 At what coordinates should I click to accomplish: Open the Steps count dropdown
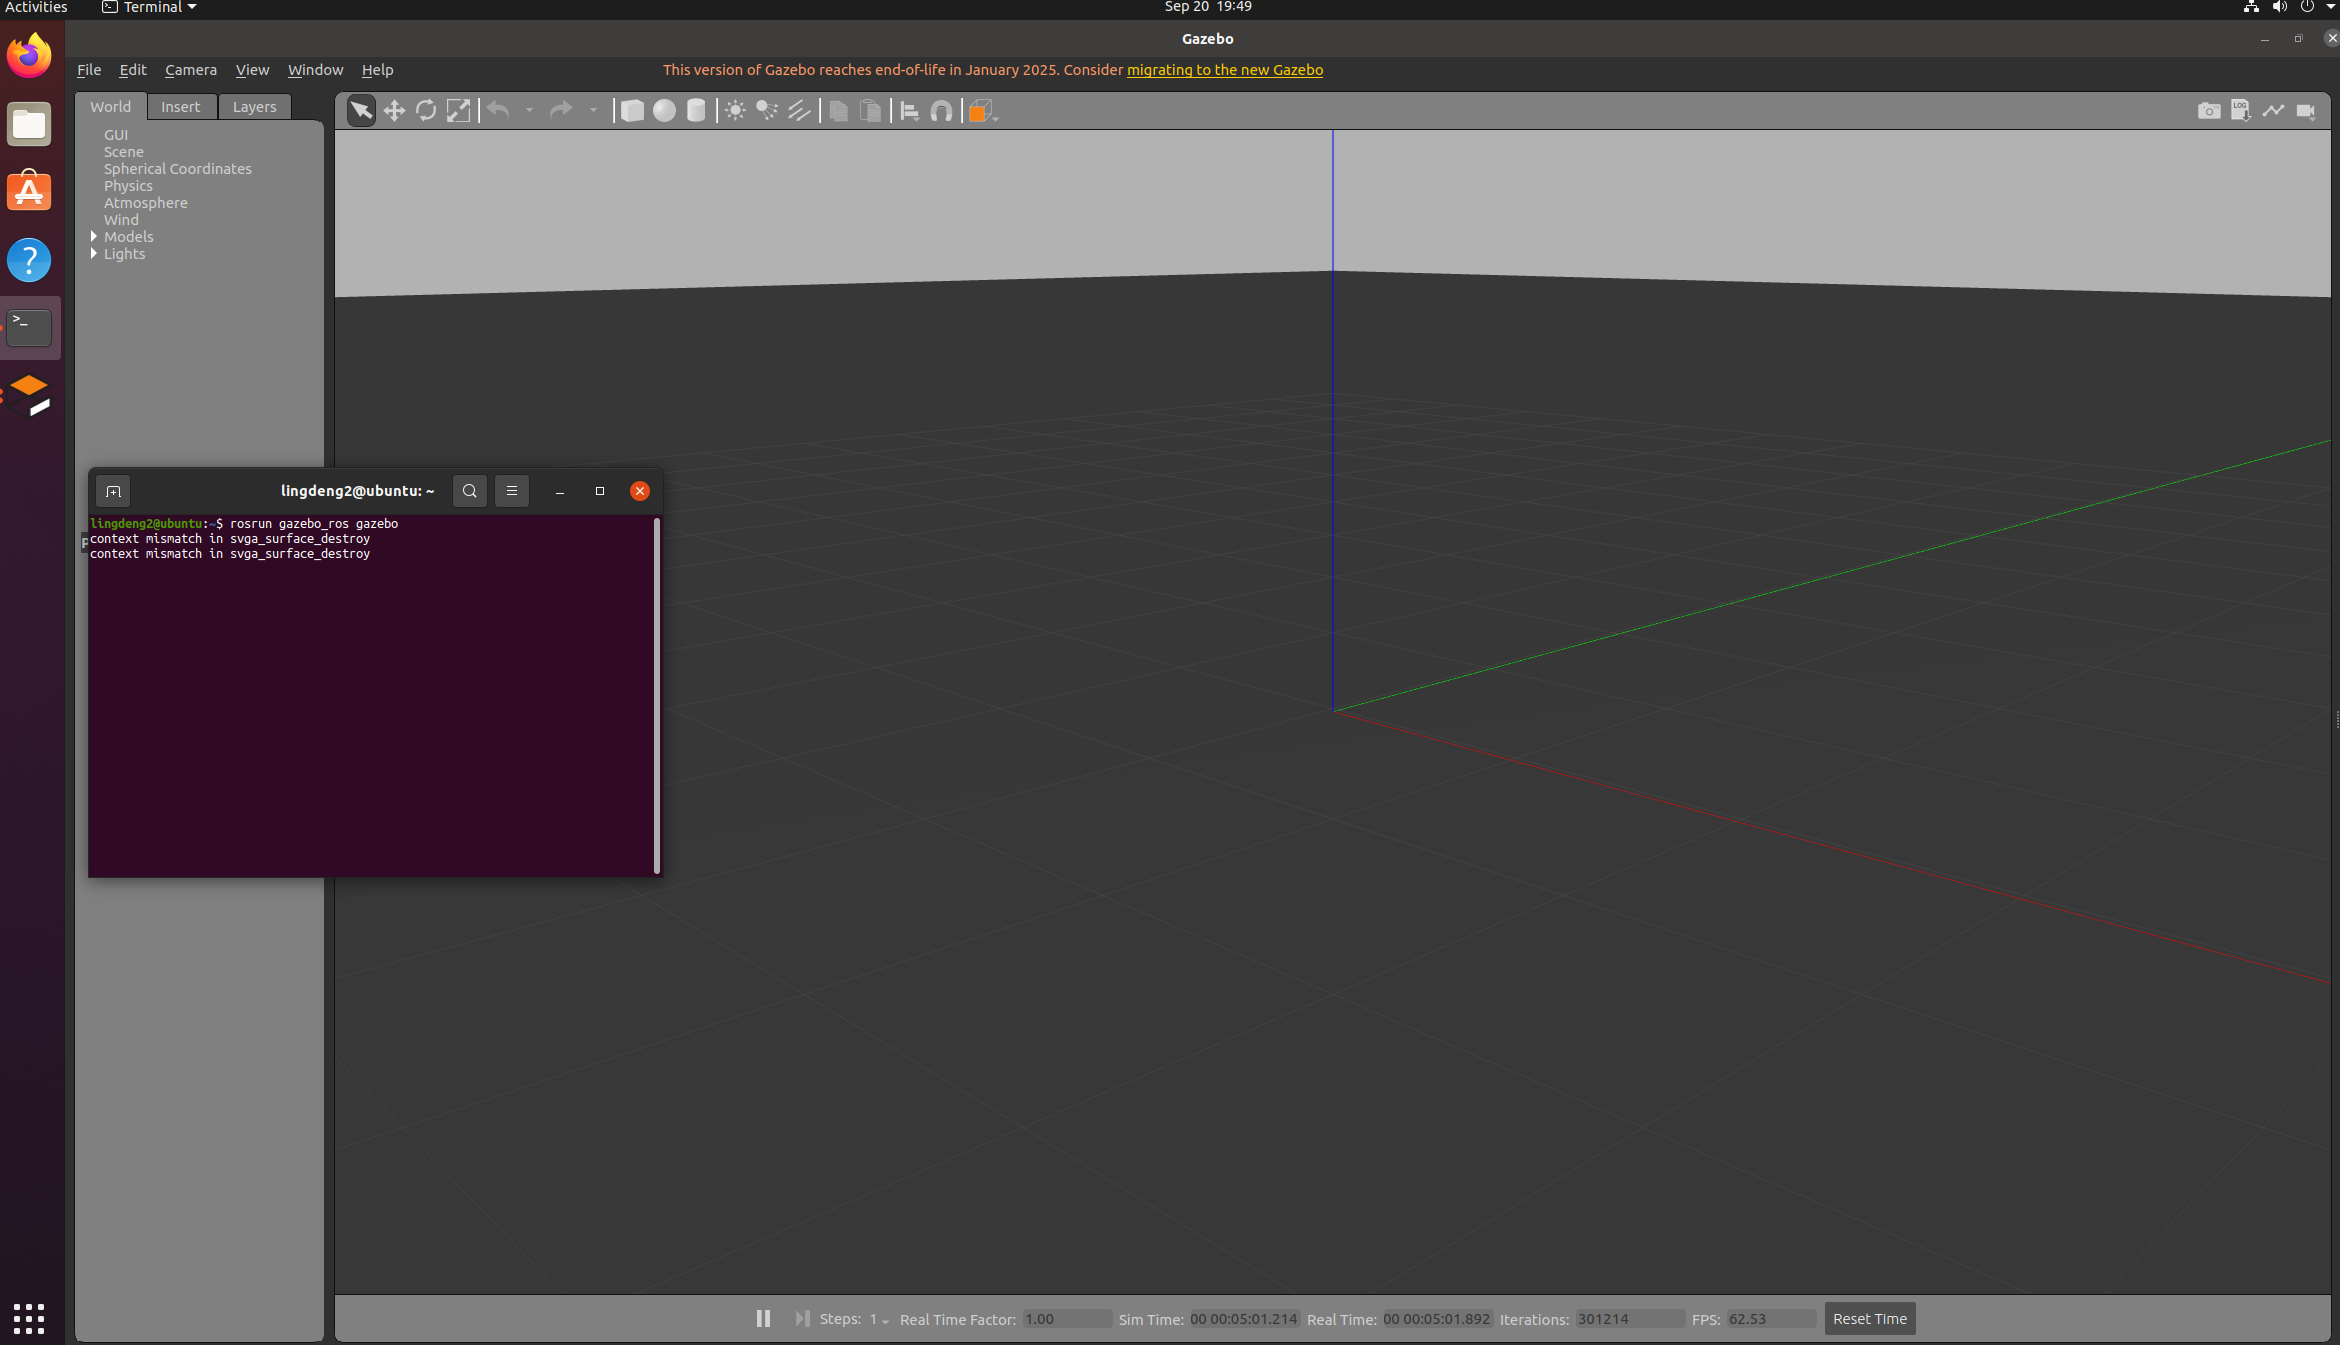pos(879,1319)
